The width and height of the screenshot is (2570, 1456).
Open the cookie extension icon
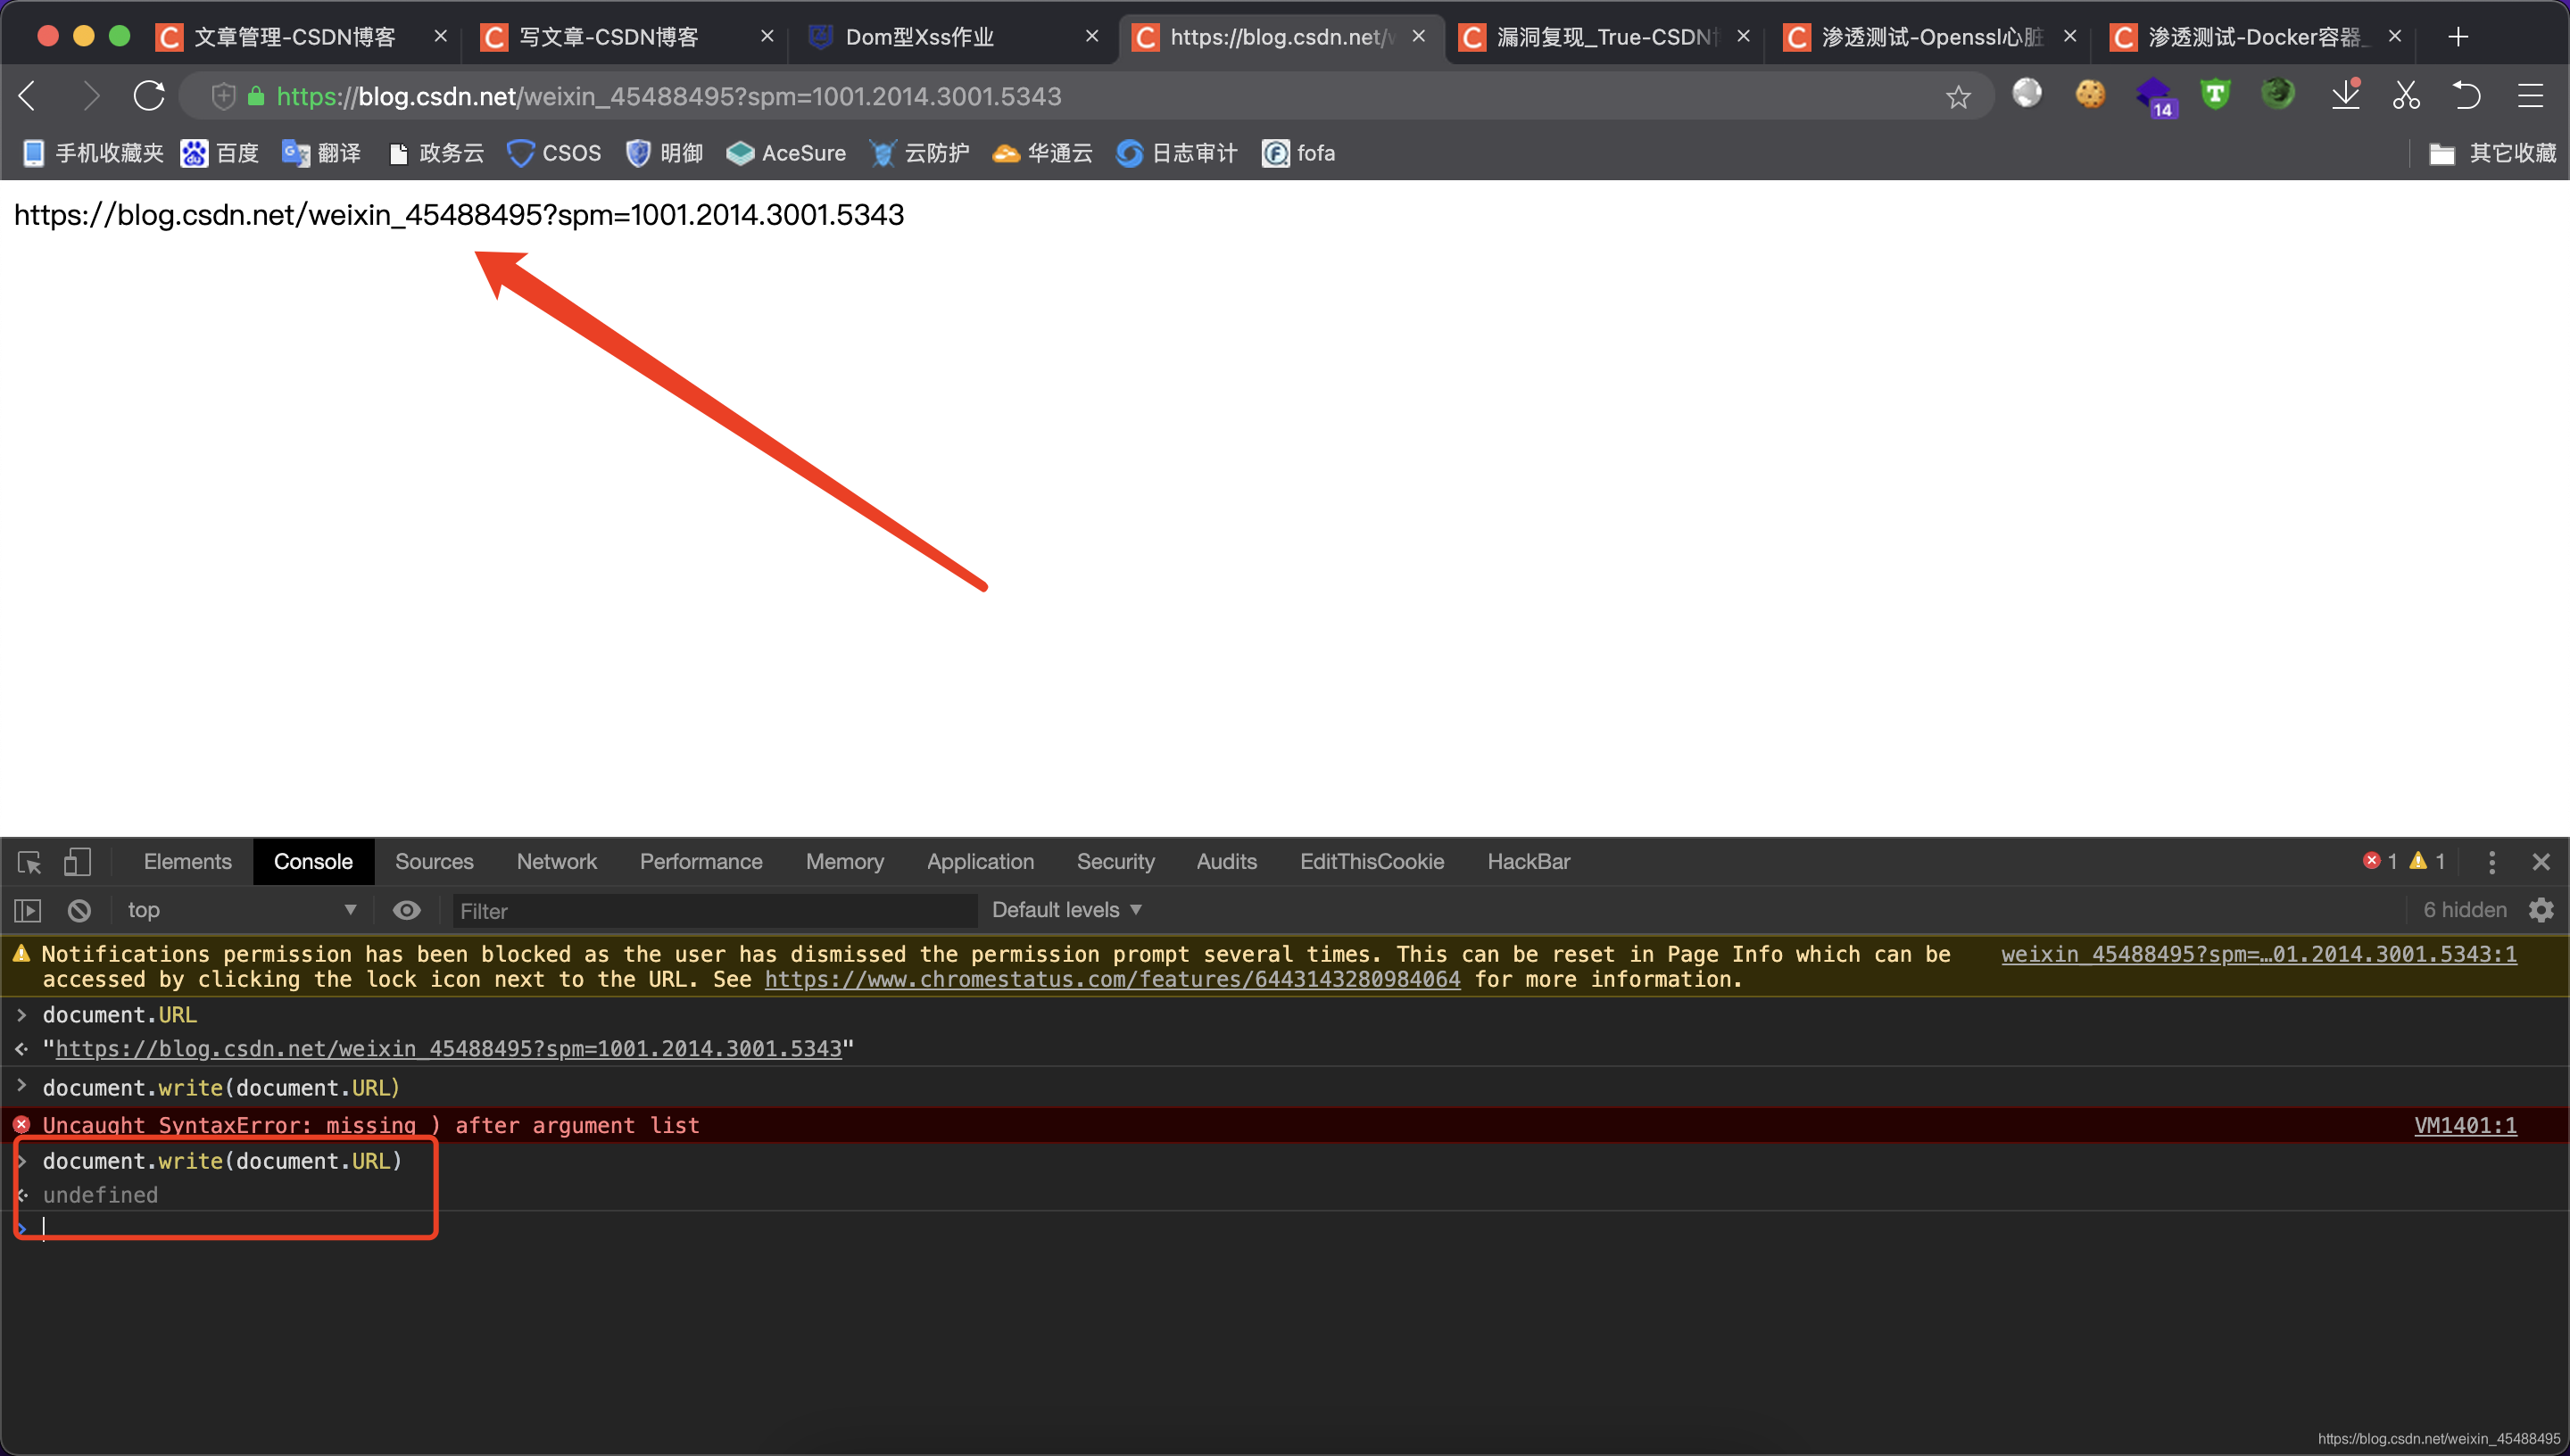coord(2090,95)
